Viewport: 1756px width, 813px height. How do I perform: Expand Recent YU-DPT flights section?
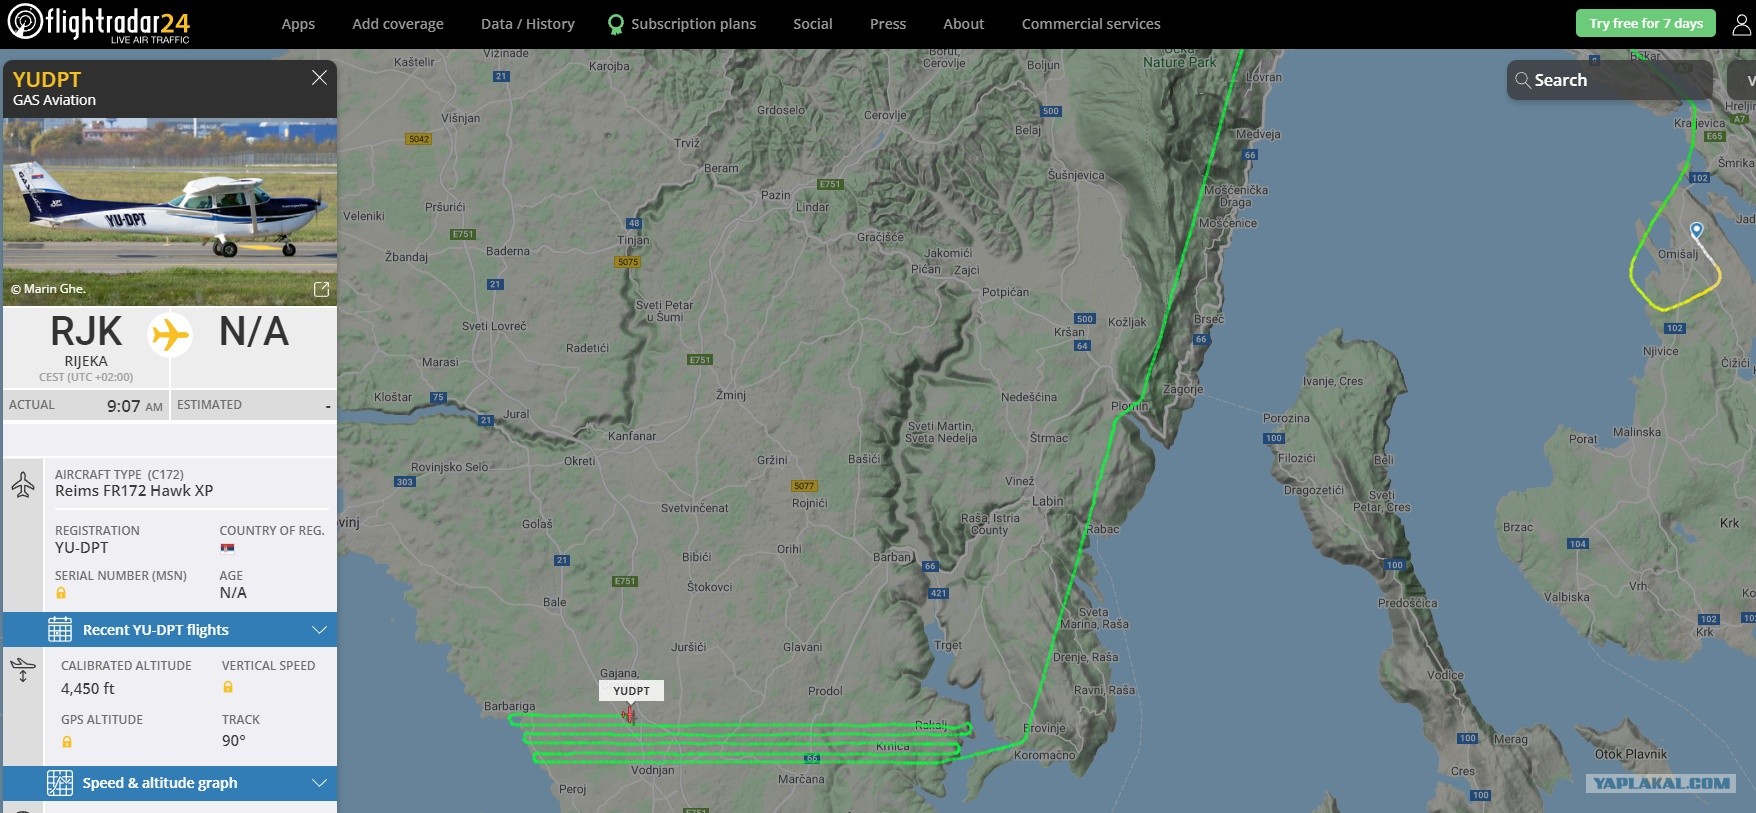point(170,630)
